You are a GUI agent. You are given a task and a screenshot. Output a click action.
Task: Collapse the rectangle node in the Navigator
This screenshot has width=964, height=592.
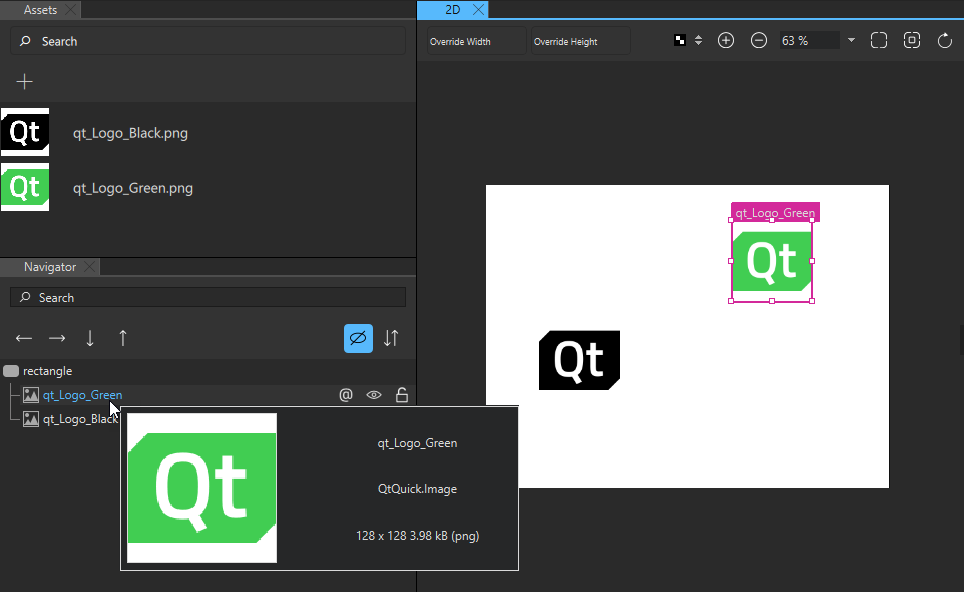(x=10, y=370)
